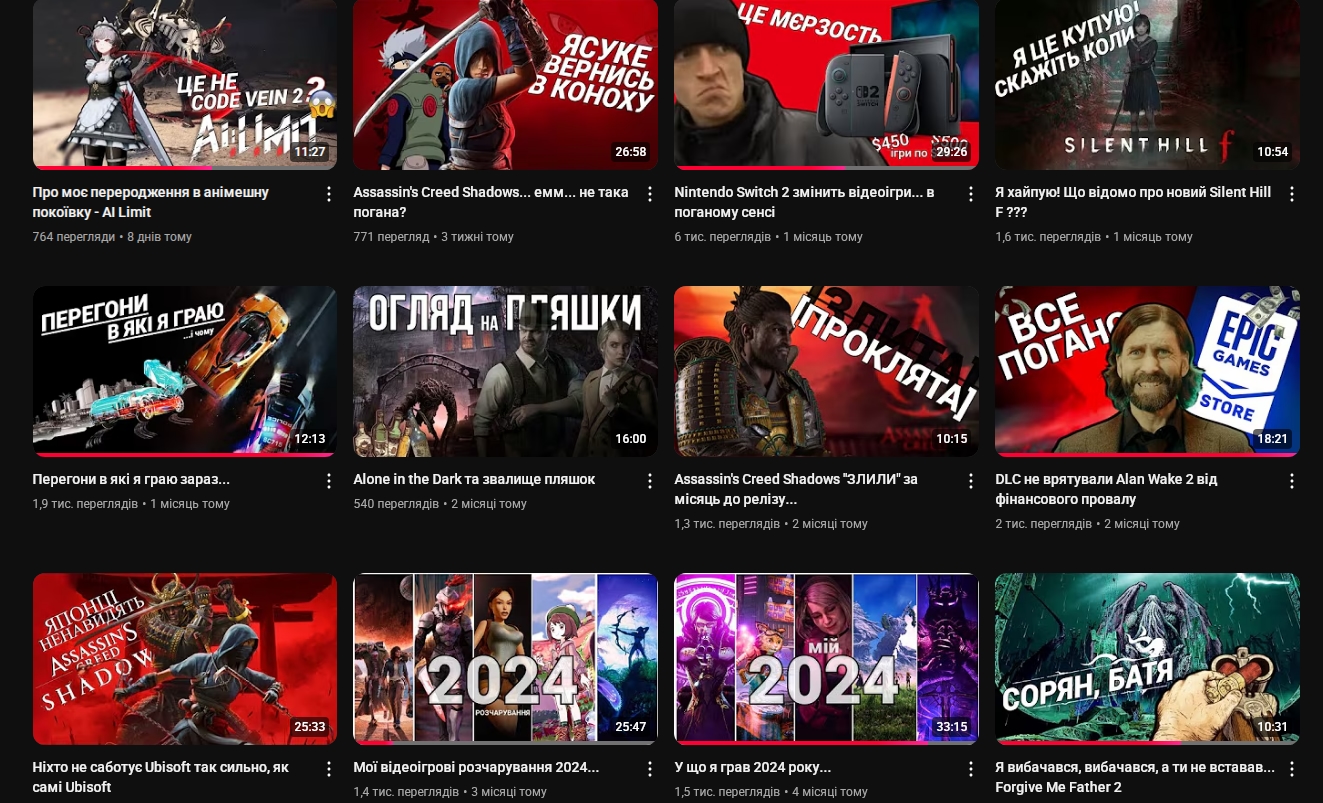Click title 'Assassin's Creed Shadows... емм... не така погана?'
The width and height of the screenshot is (1323, 803).
(x=491, y=202)
